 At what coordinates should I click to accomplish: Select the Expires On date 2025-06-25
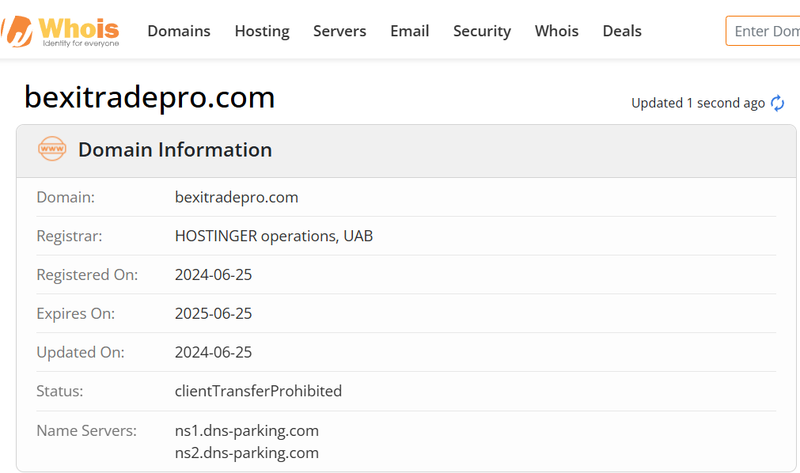pos(213,313)
